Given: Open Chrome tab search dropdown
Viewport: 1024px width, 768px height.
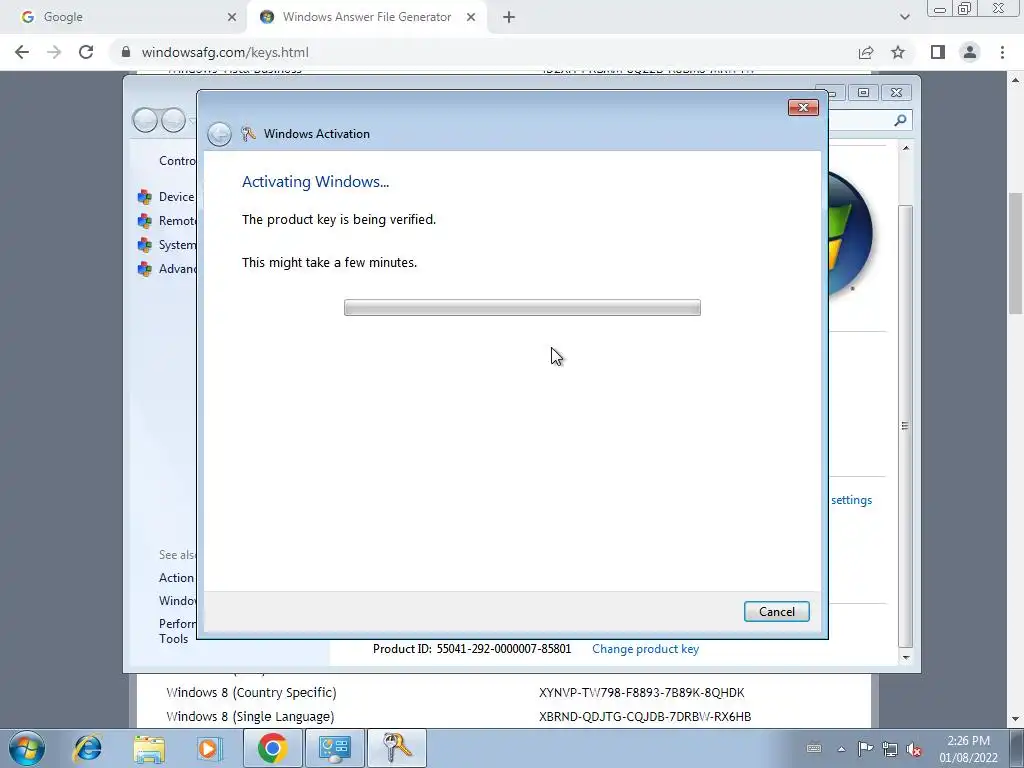Looking at the screenshot, I should click(904, 17).
